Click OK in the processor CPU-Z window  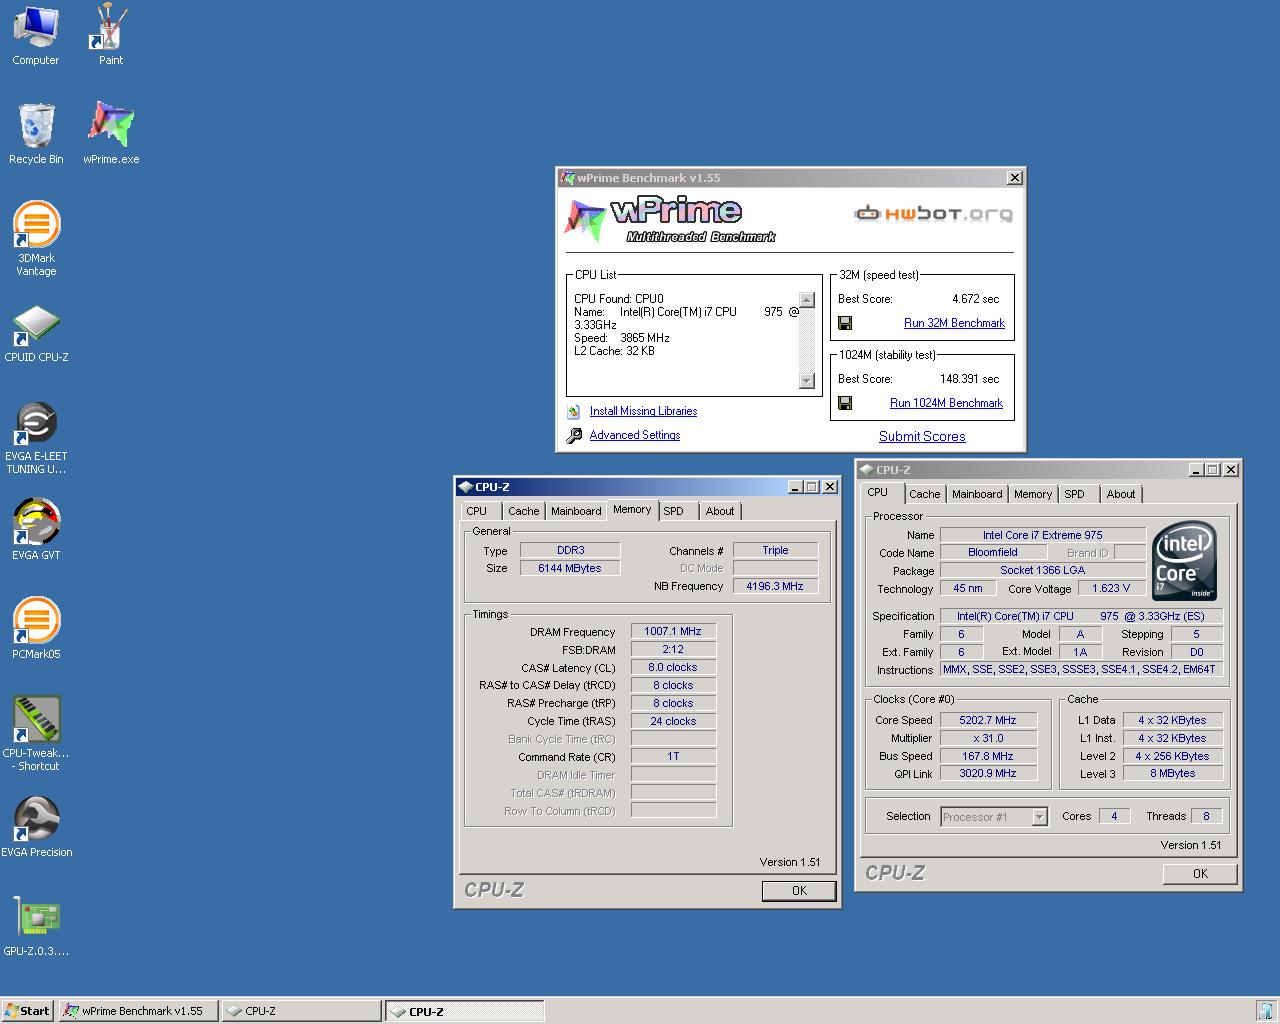pyautogui.click(x=1200, y=874)
